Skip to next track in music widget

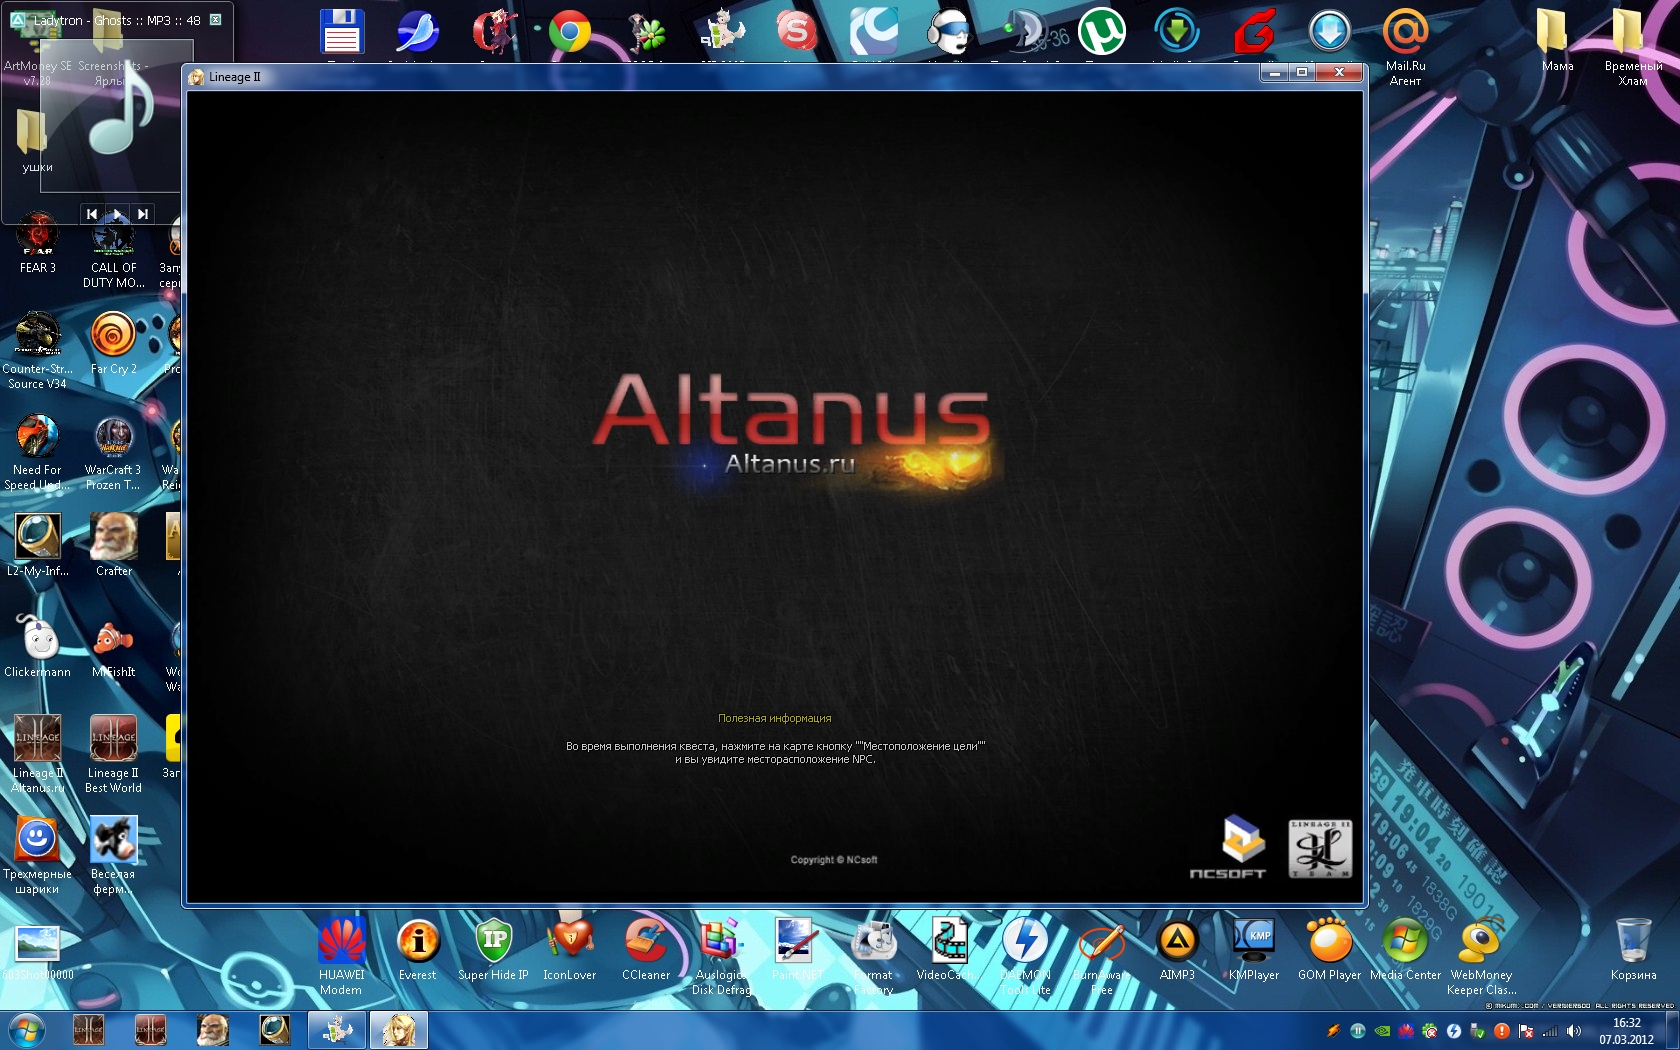143,214
